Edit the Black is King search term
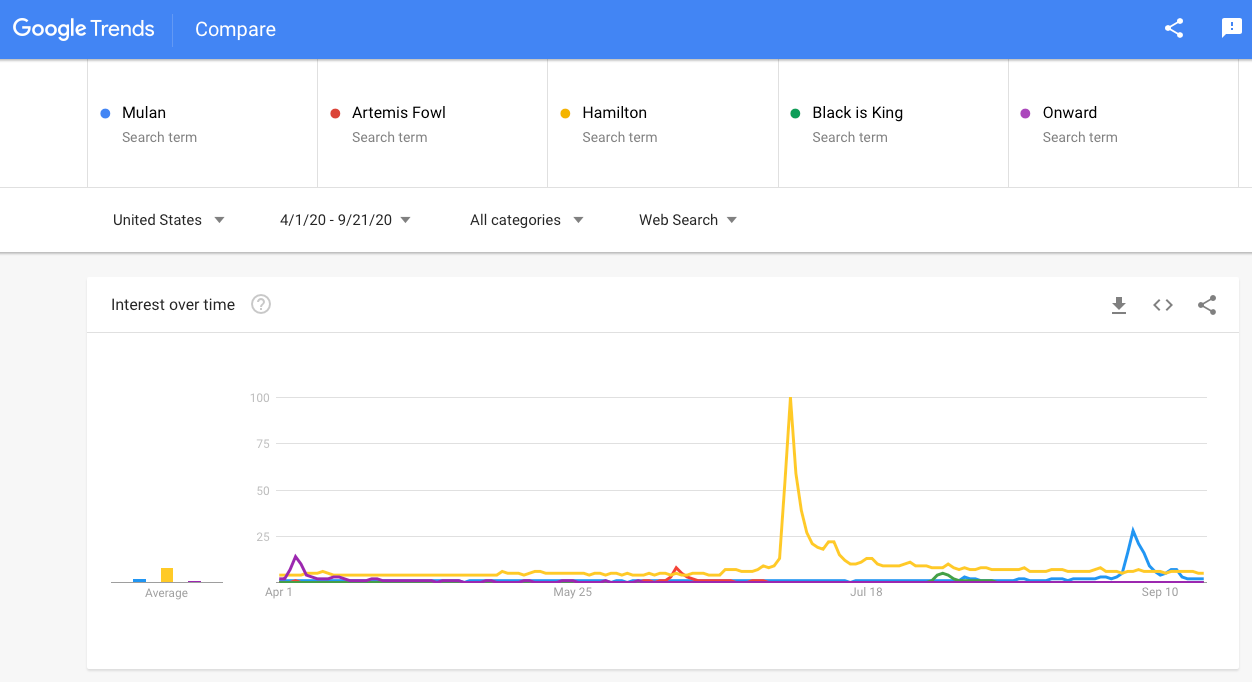1252x682 pixels. pyautogui.click(x=893, y=124)
